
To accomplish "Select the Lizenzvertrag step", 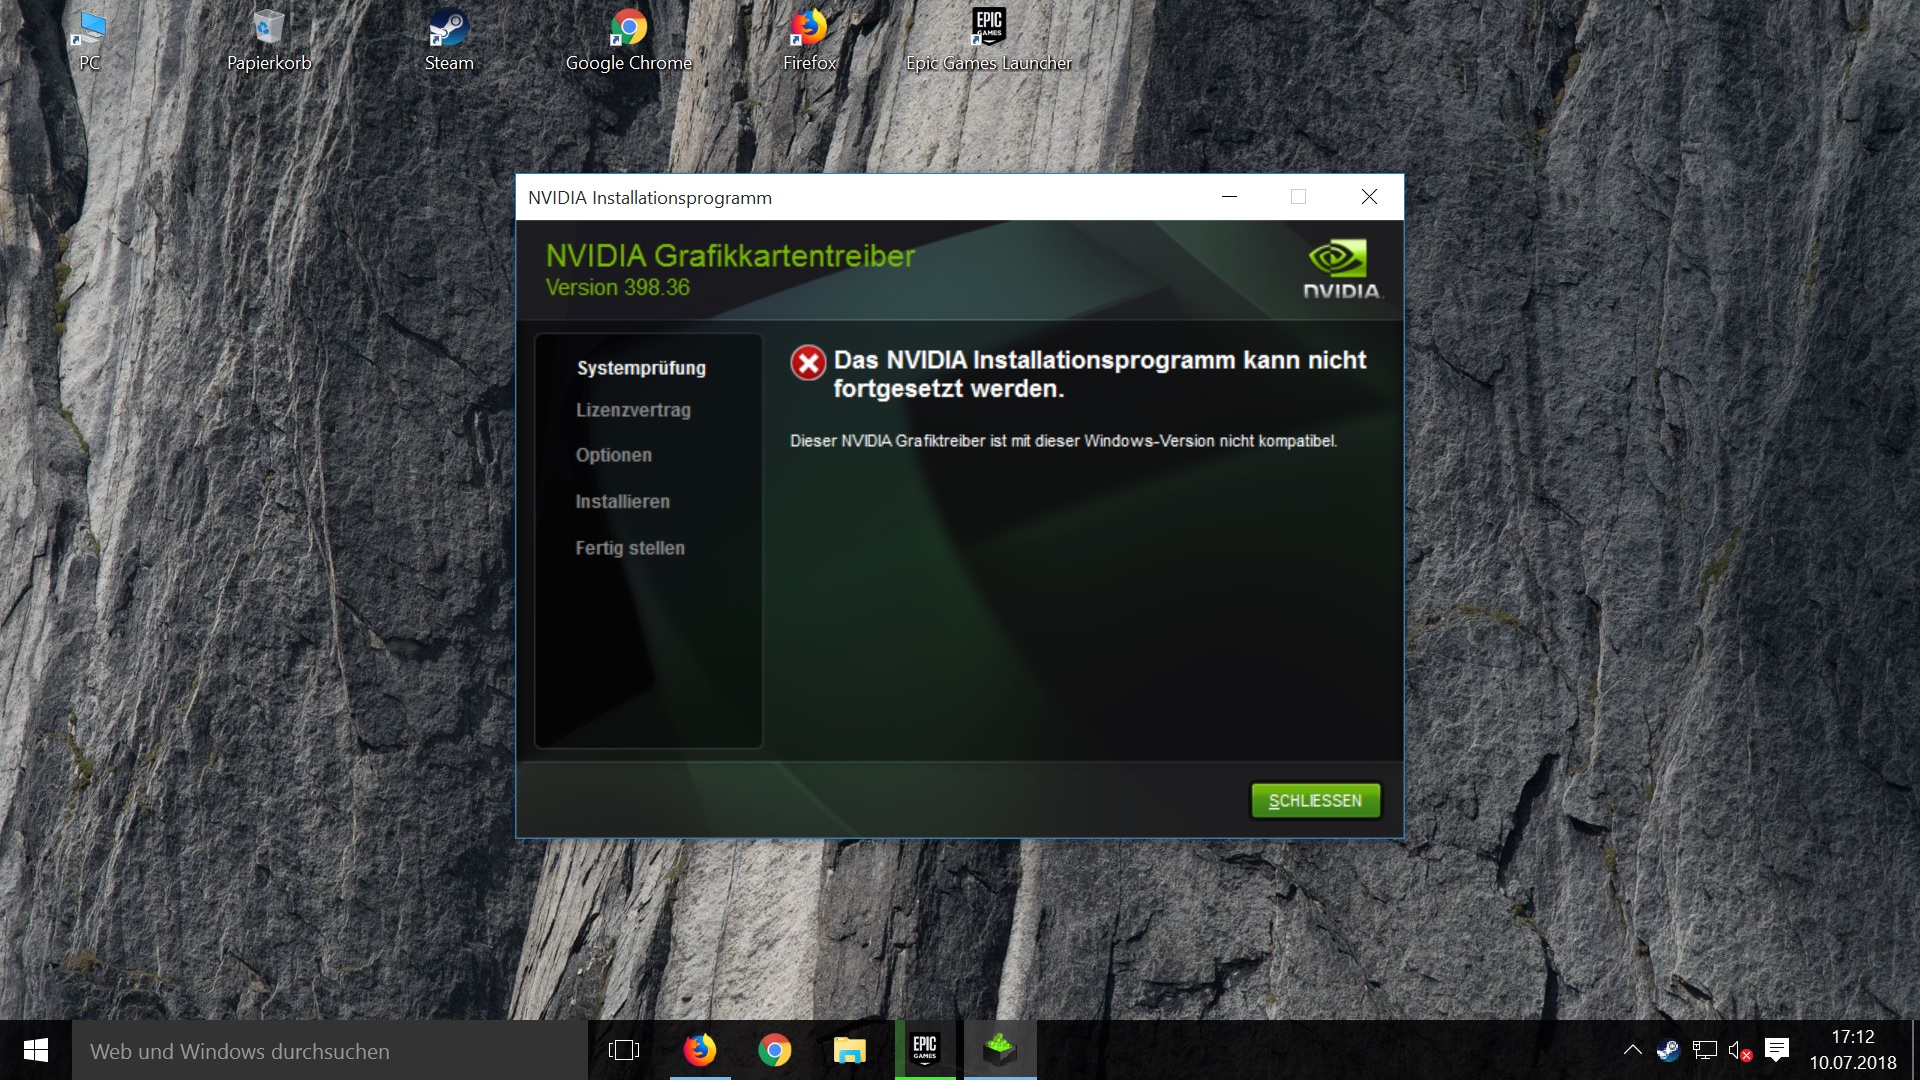I will 633,410.
